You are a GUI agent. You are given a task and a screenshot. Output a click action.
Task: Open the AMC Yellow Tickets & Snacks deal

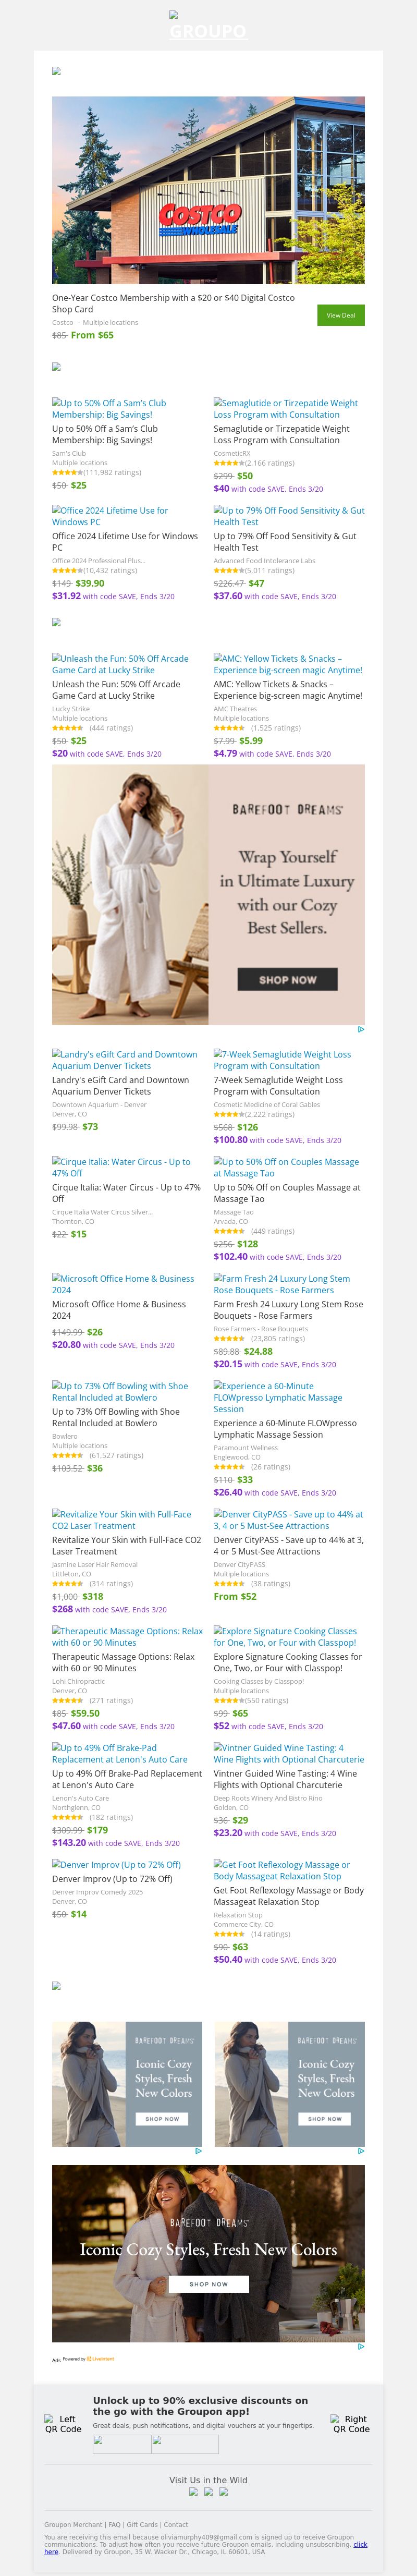[x=287, y=664]
